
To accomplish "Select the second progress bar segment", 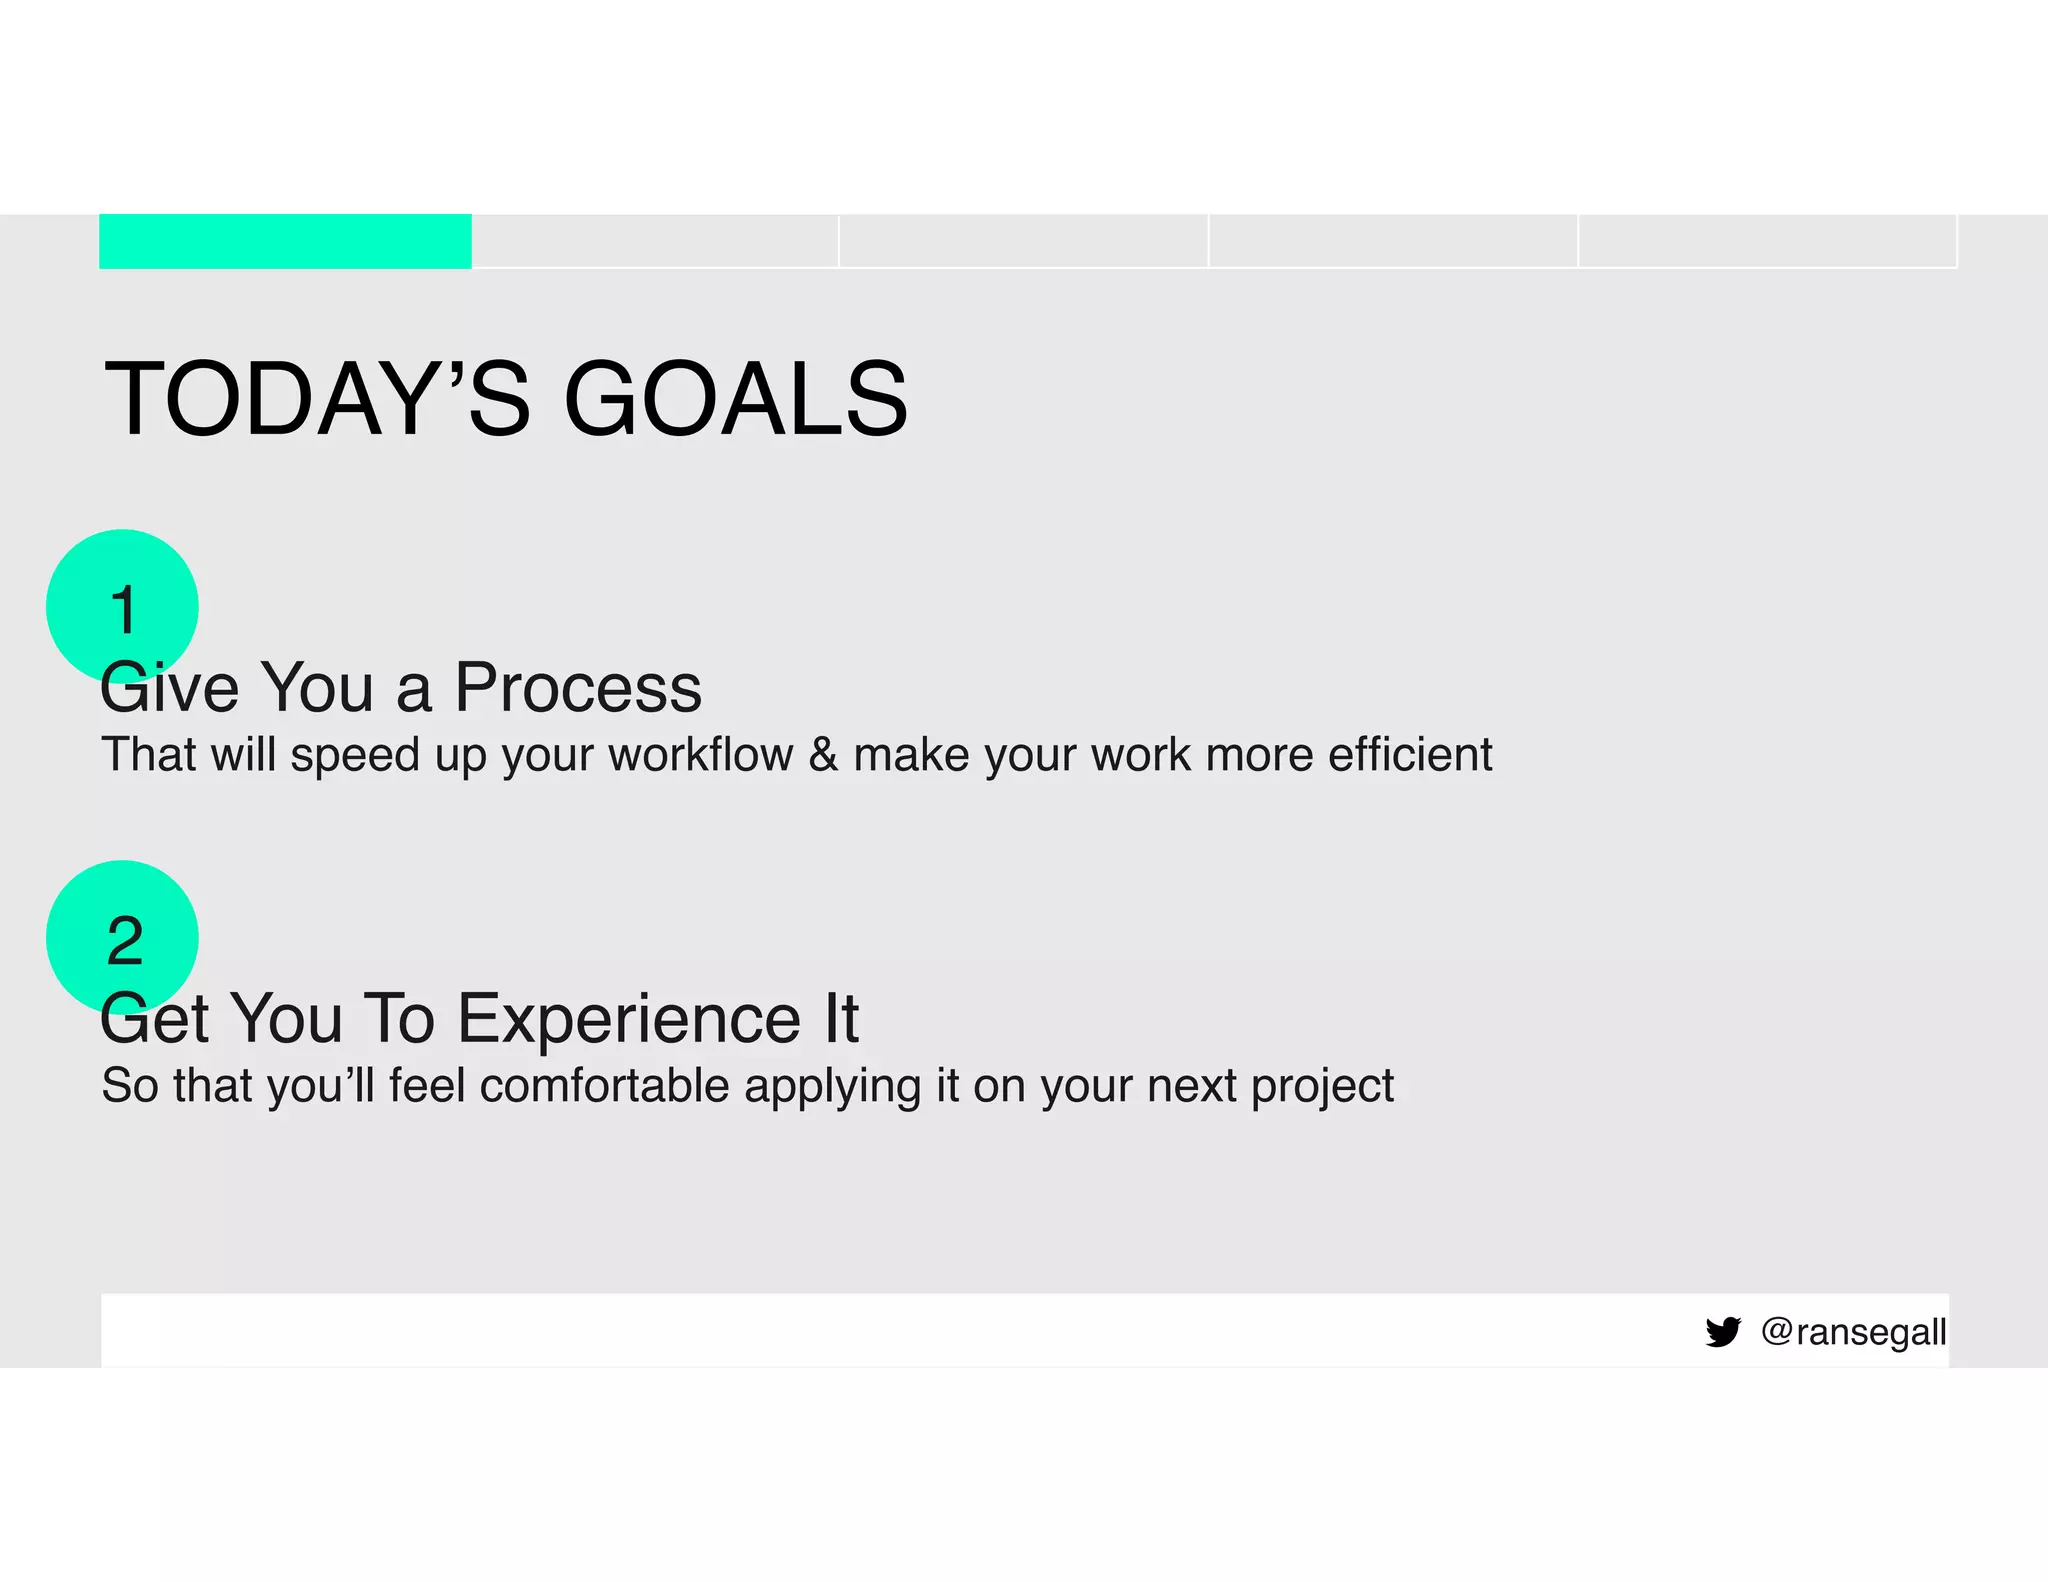I will (655, 241).
